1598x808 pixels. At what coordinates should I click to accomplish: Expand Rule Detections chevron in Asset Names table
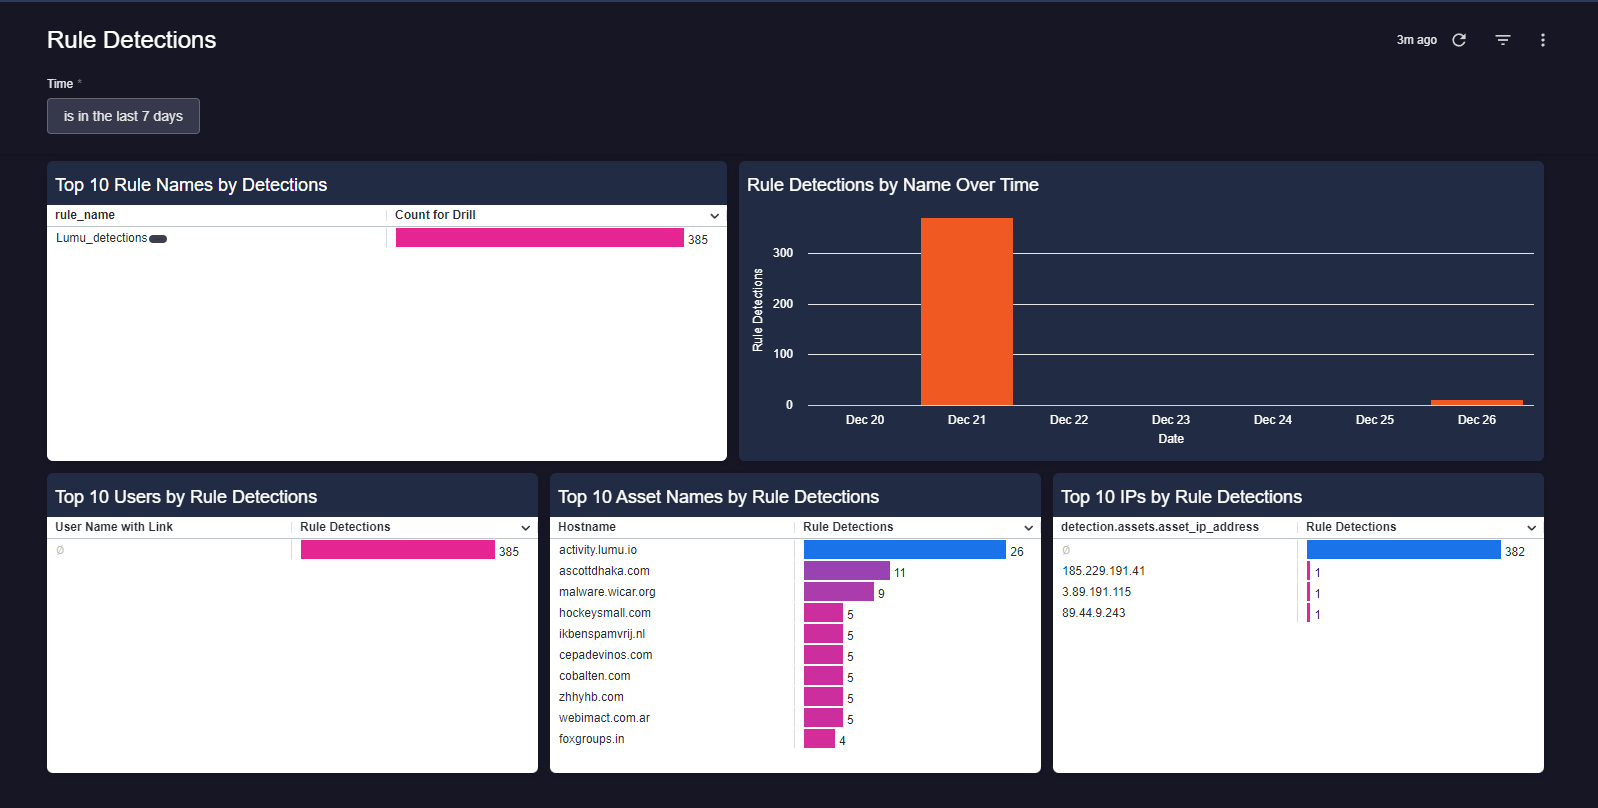(x=1028, y=528)
